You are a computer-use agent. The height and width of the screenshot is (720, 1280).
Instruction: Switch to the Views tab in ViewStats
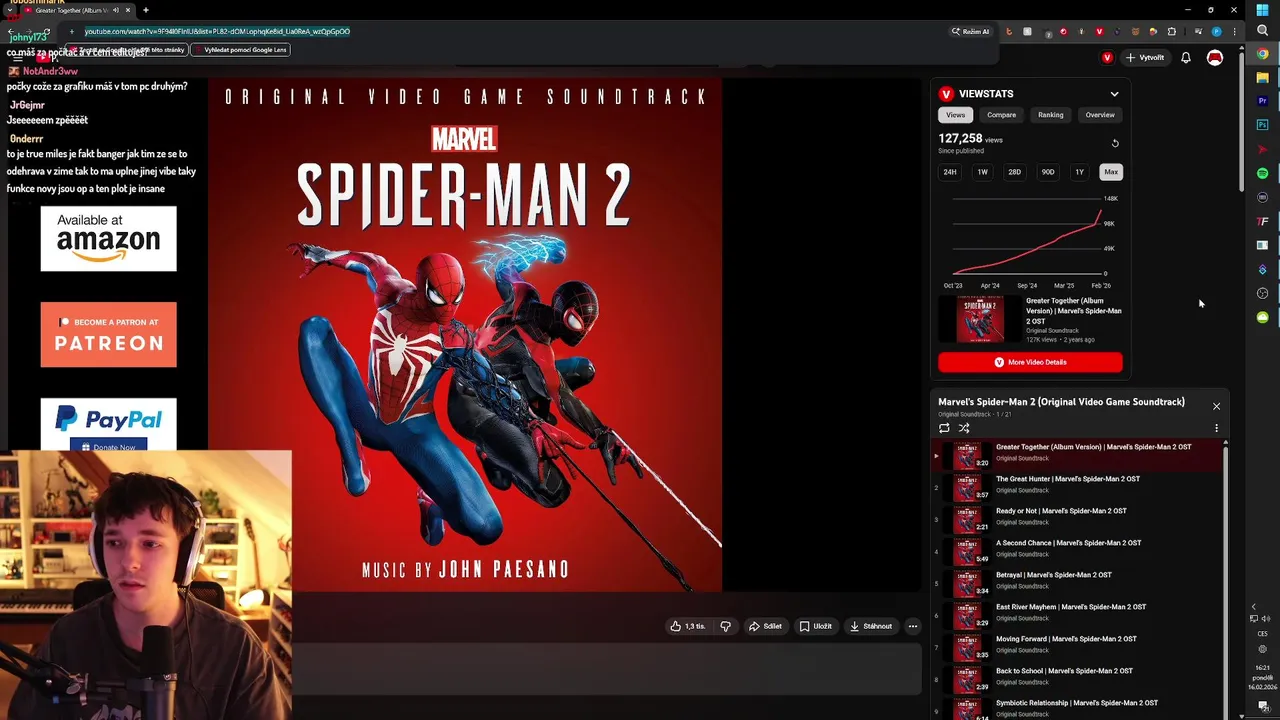956,115
